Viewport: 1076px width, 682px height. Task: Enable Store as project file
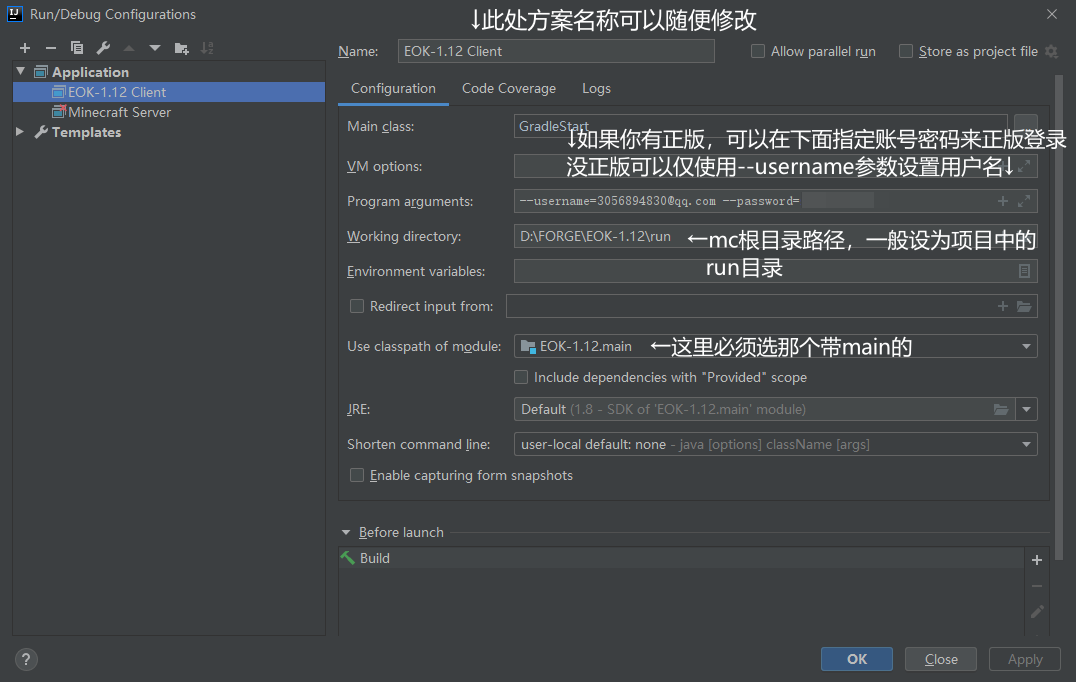(x=906, y=51)
